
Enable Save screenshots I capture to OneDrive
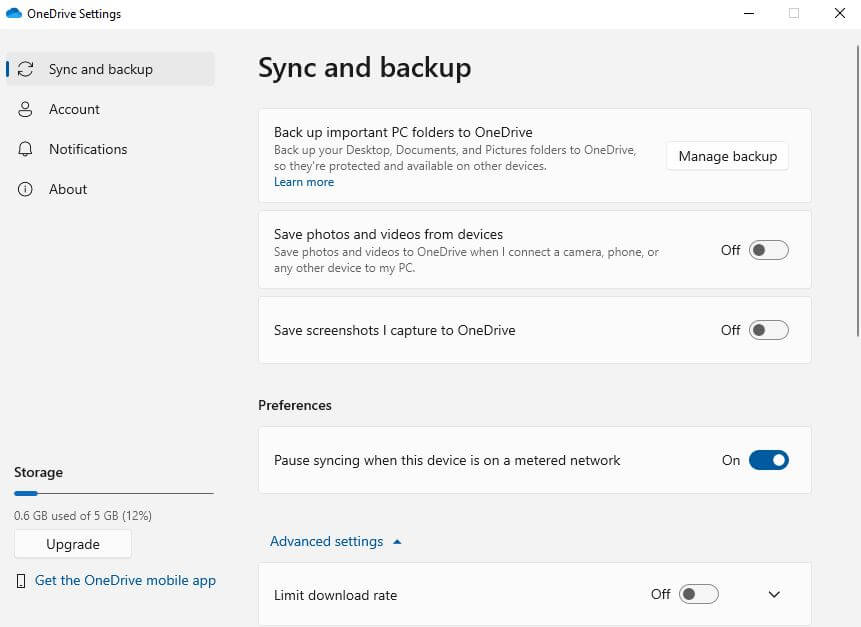point(769,330)
